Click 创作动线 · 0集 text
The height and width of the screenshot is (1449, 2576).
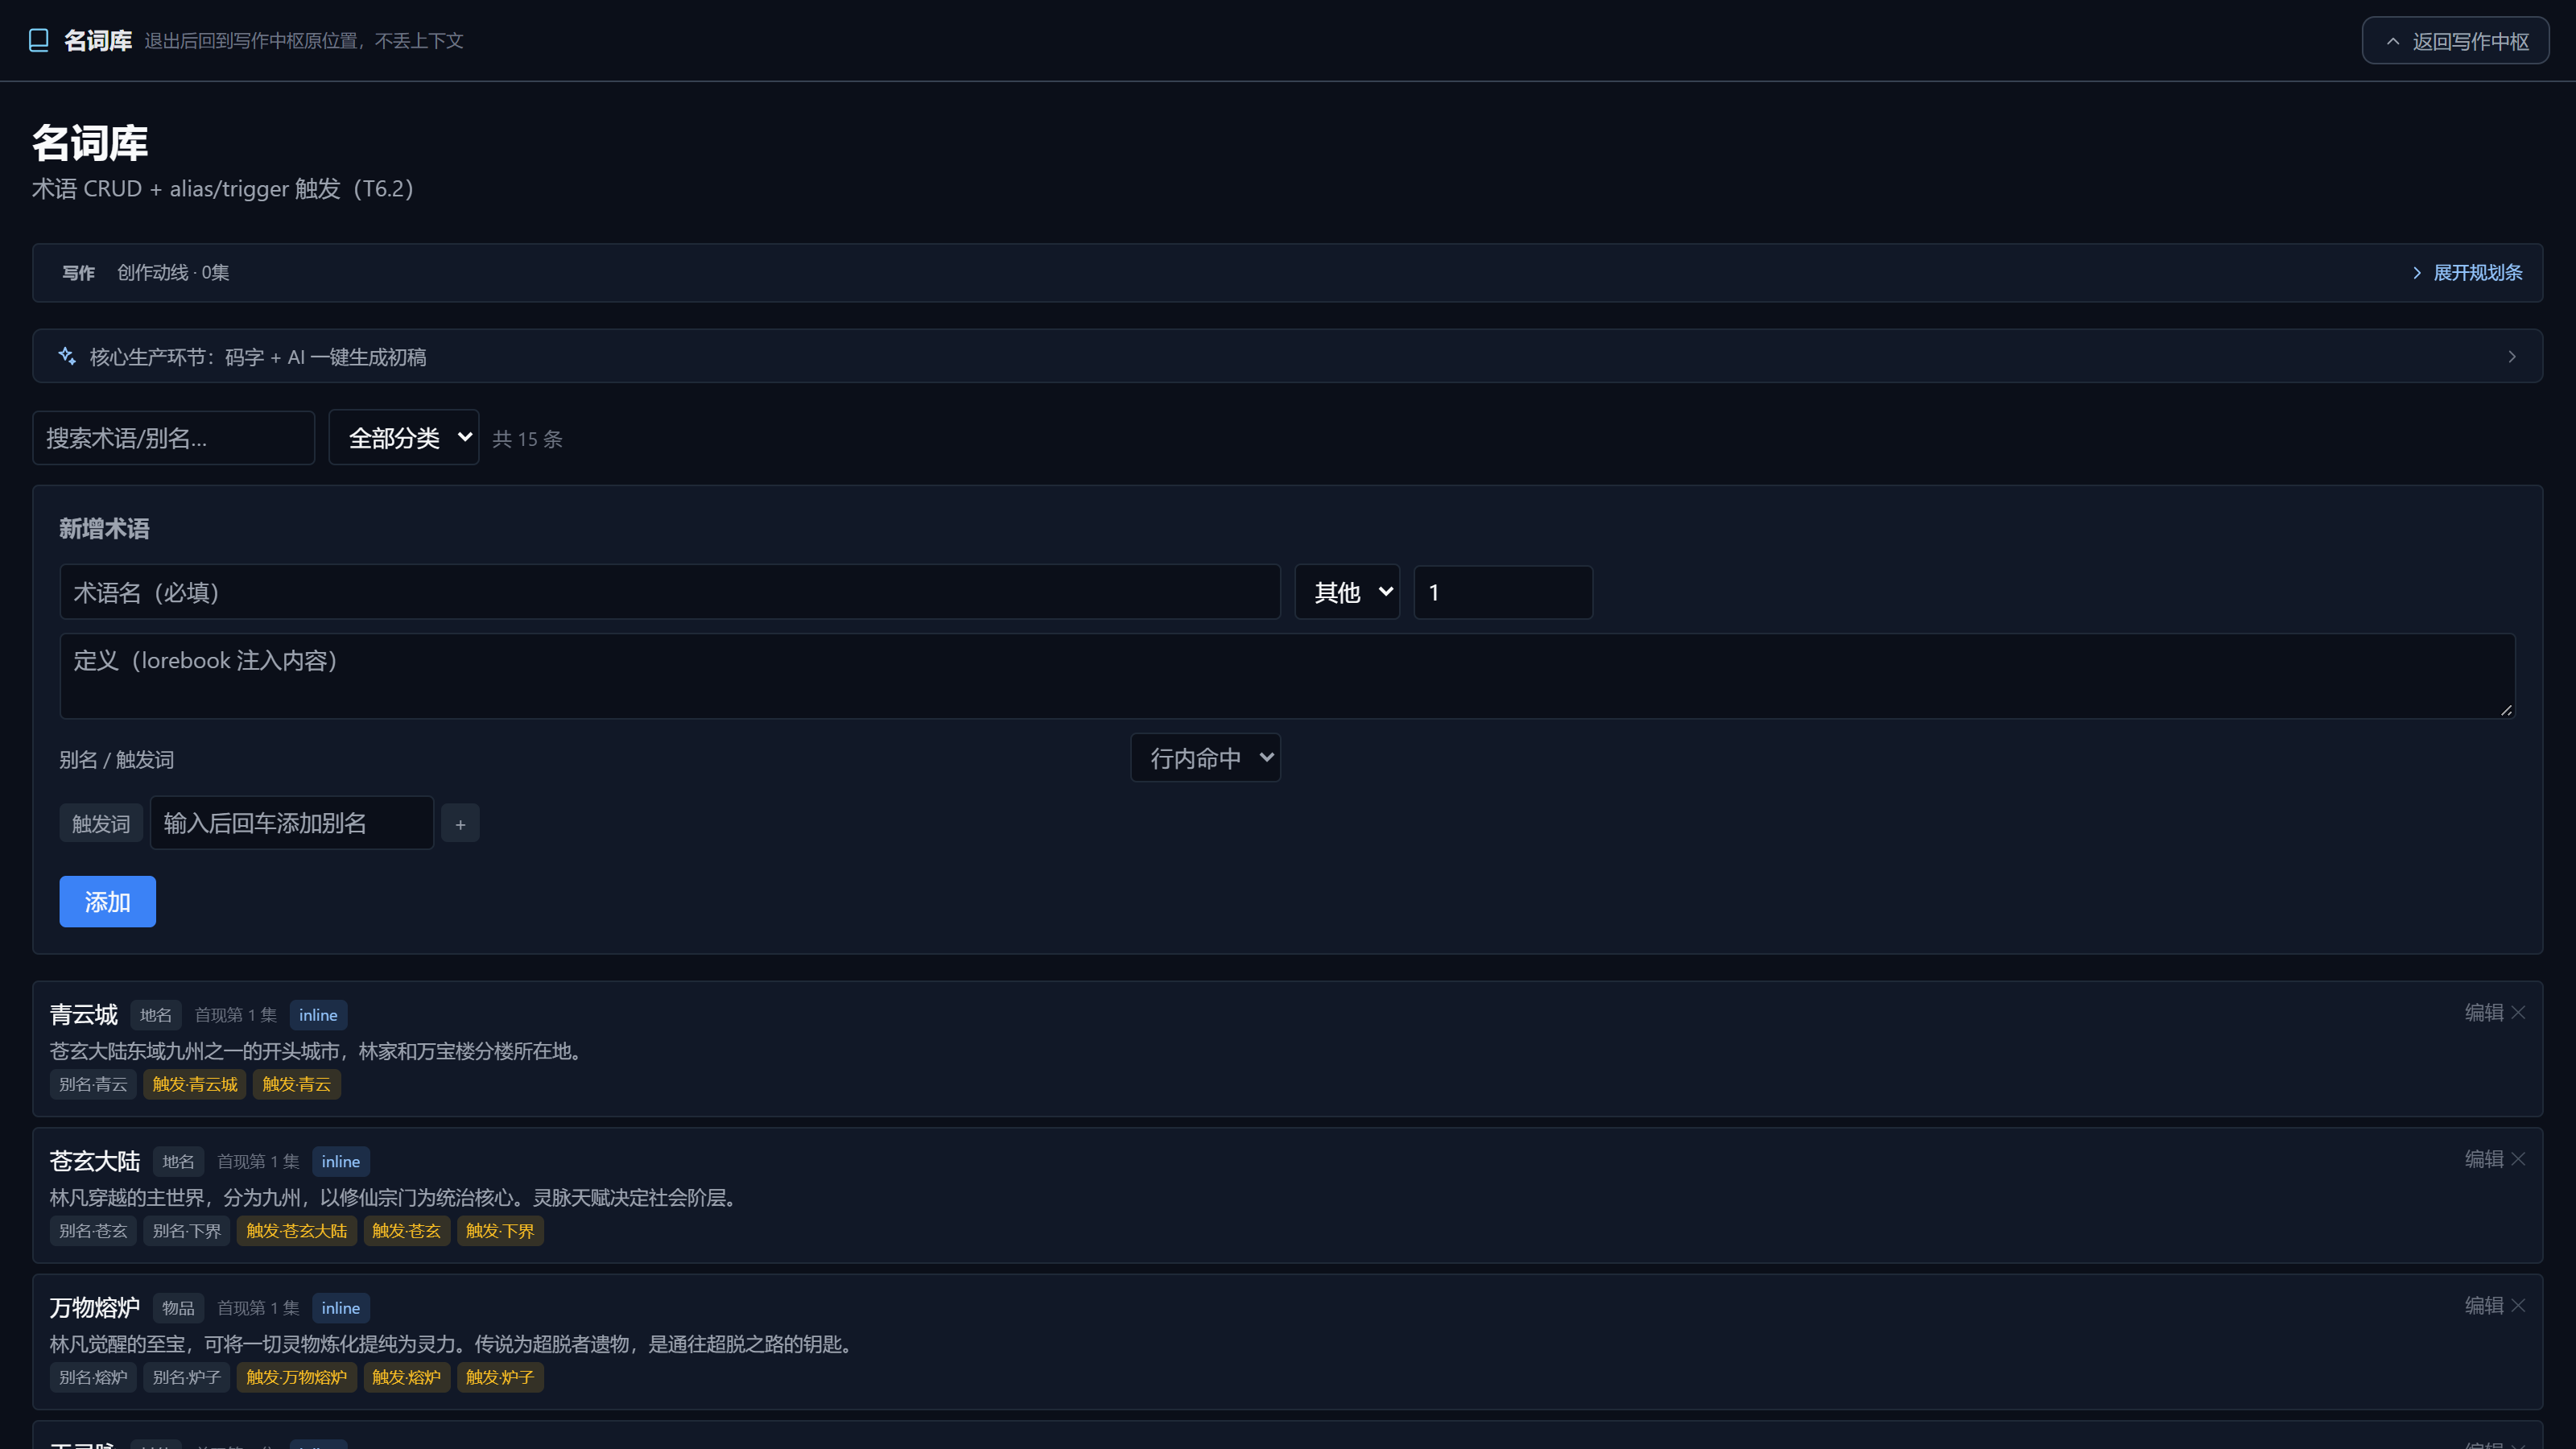pyautogui.click(x=173, y=273)
